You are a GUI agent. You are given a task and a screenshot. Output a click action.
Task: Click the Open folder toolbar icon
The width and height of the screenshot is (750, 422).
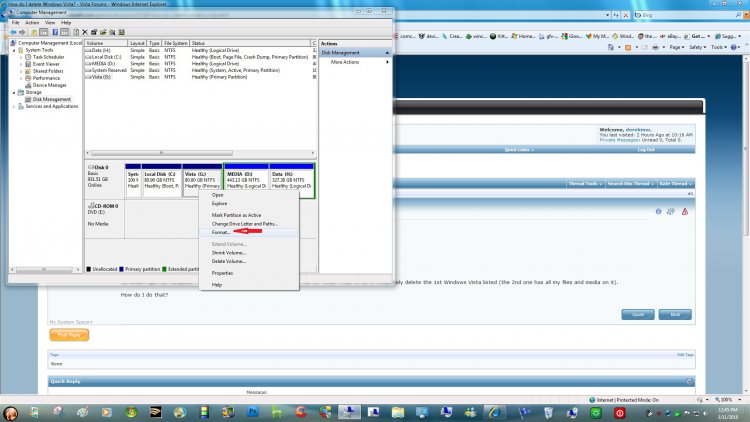point(103,32)
